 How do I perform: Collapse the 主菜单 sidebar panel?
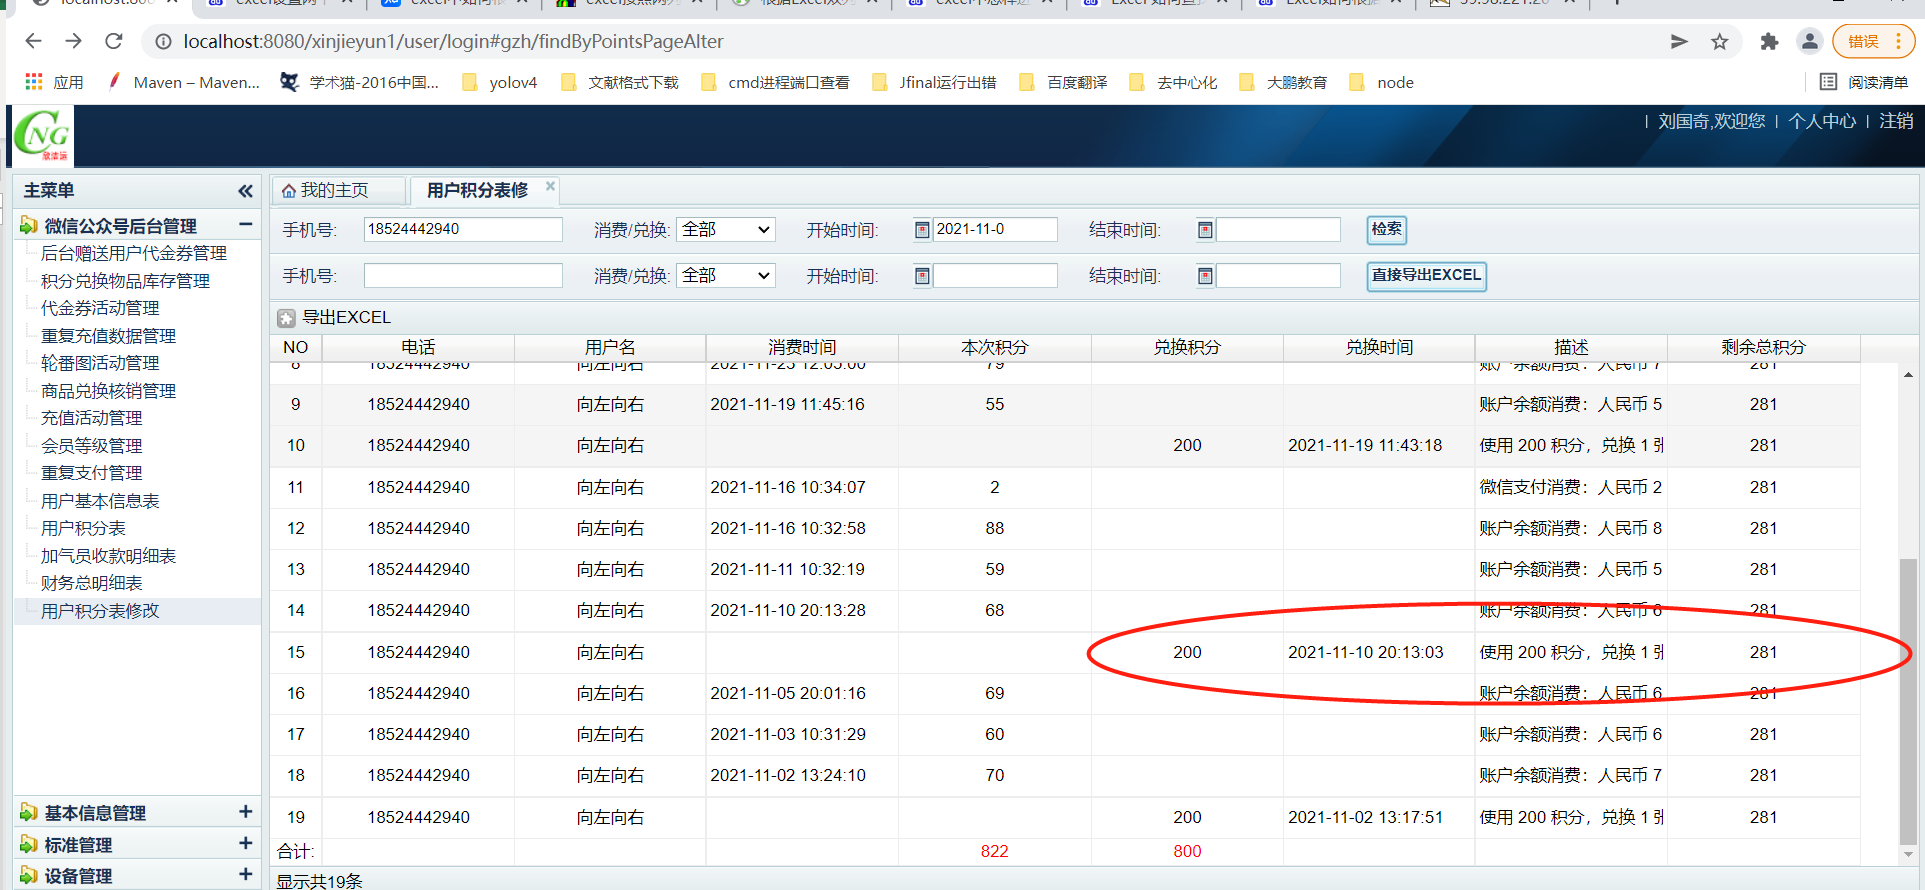(245, 191)
